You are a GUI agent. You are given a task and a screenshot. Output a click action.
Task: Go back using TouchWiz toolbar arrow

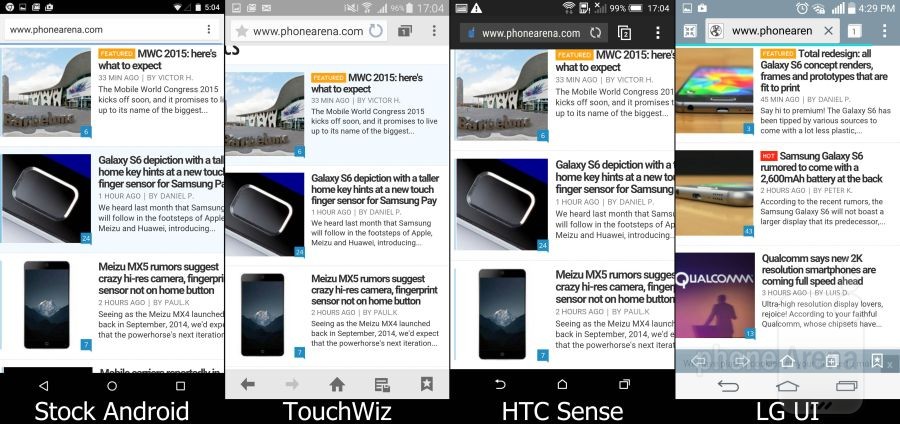coord(247,384)
